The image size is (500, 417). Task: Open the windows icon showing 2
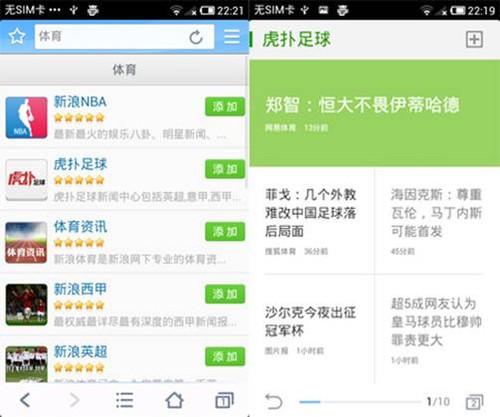(x=474, y=402)
